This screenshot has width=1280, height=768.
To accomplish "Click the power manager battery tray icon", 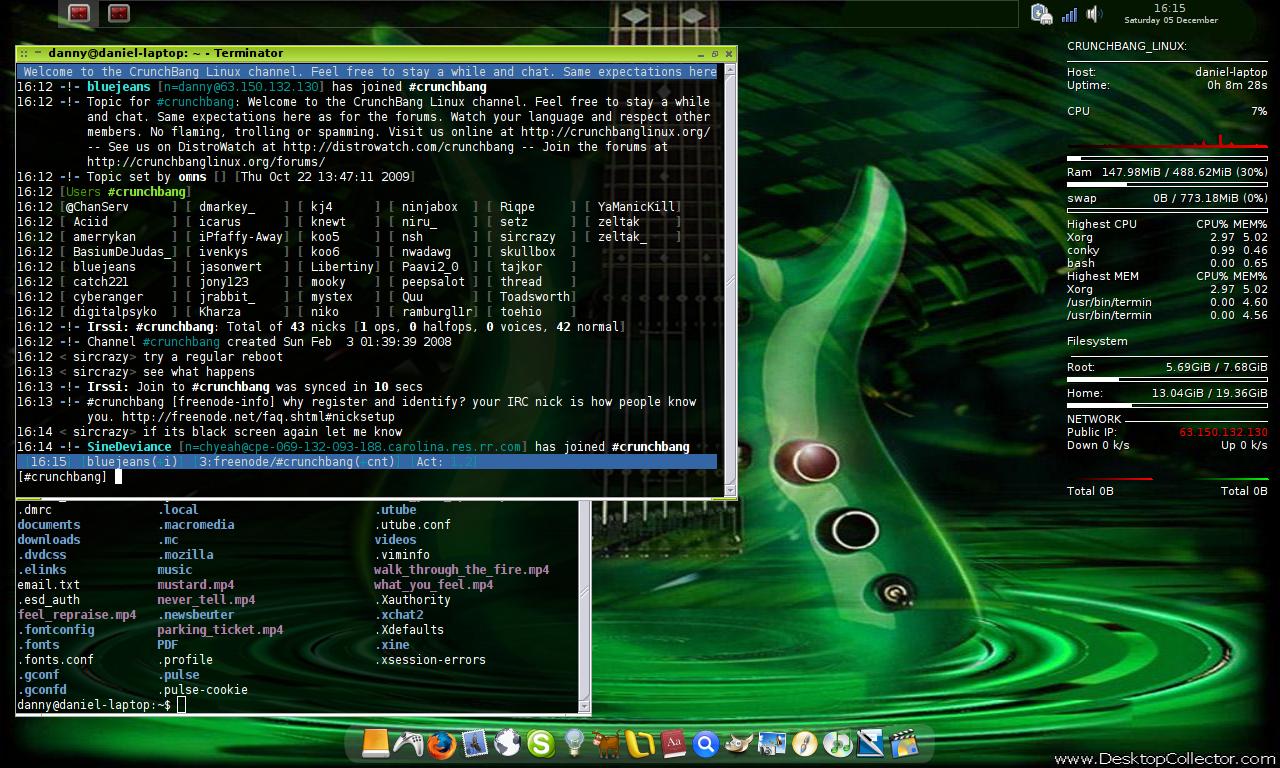I will click(1041, 14).
